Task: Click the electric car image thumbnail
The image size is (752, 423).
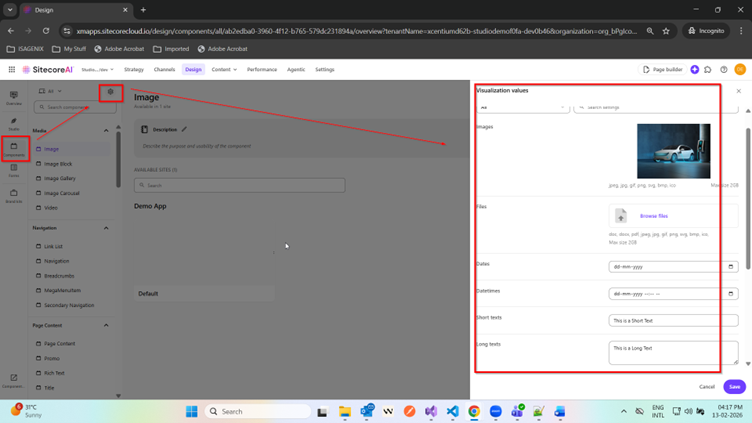Action: 673,151
